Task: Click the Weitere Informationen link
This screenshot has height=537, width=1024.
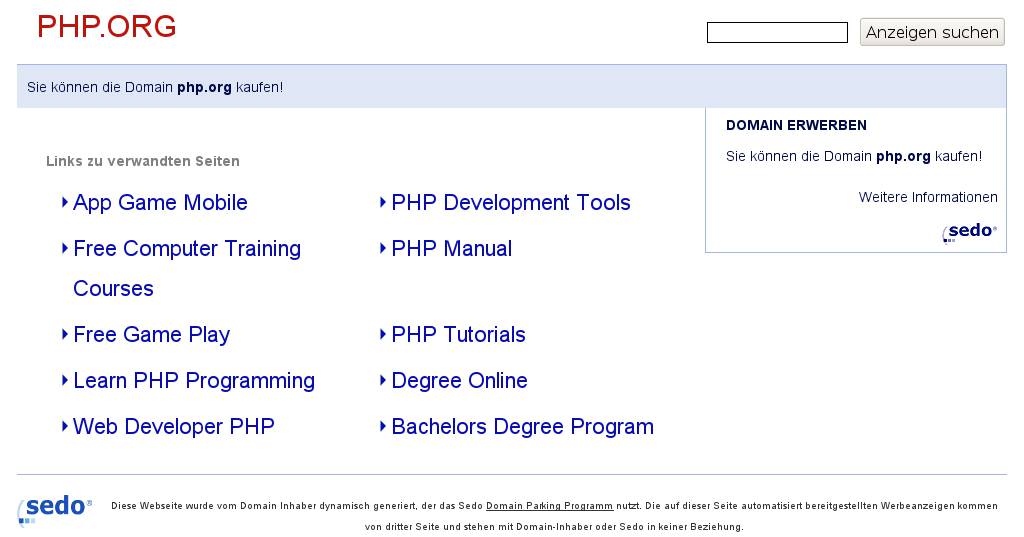Action: [928, 197]
